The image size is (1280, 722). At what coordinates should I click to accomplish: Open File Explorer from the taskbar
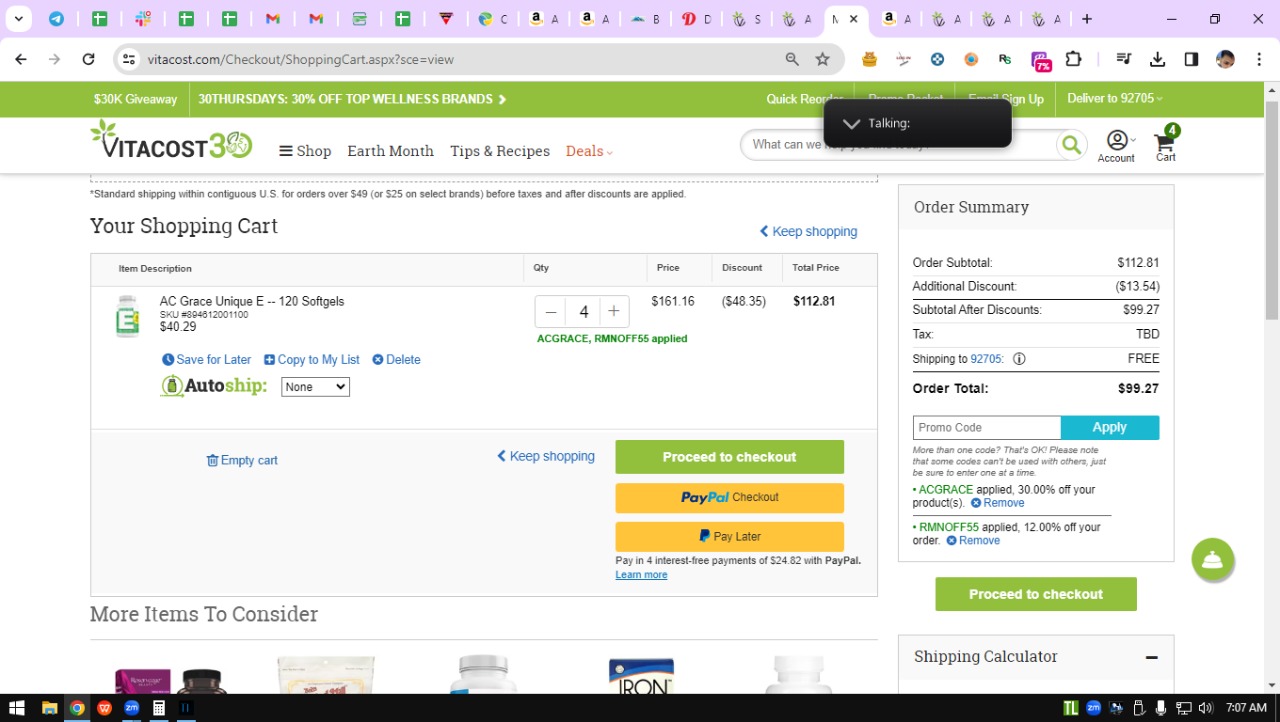pos(49,708)
